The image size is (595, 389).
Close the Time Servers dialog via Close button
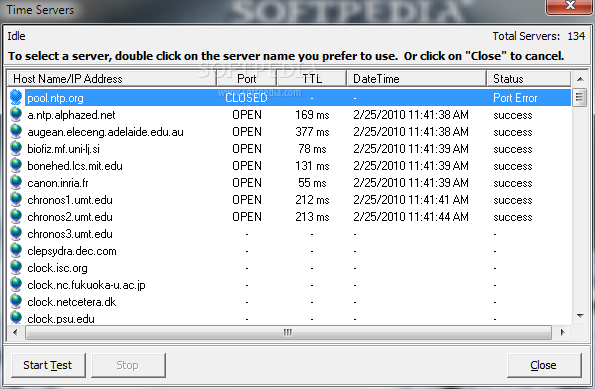coord(544,365)
